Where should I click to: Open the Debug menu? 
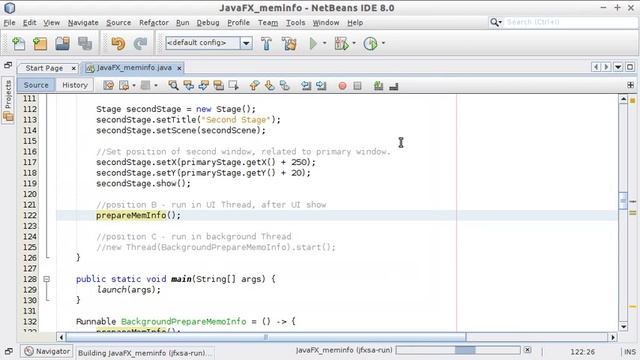click(208, 23)
